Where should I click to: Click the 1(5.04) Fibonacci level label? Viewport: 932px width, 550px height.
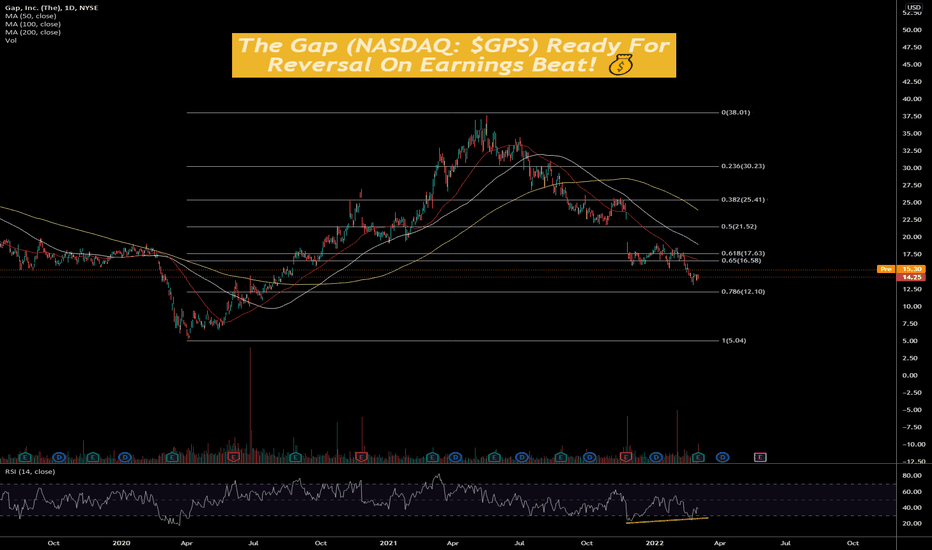coord(733,341)
